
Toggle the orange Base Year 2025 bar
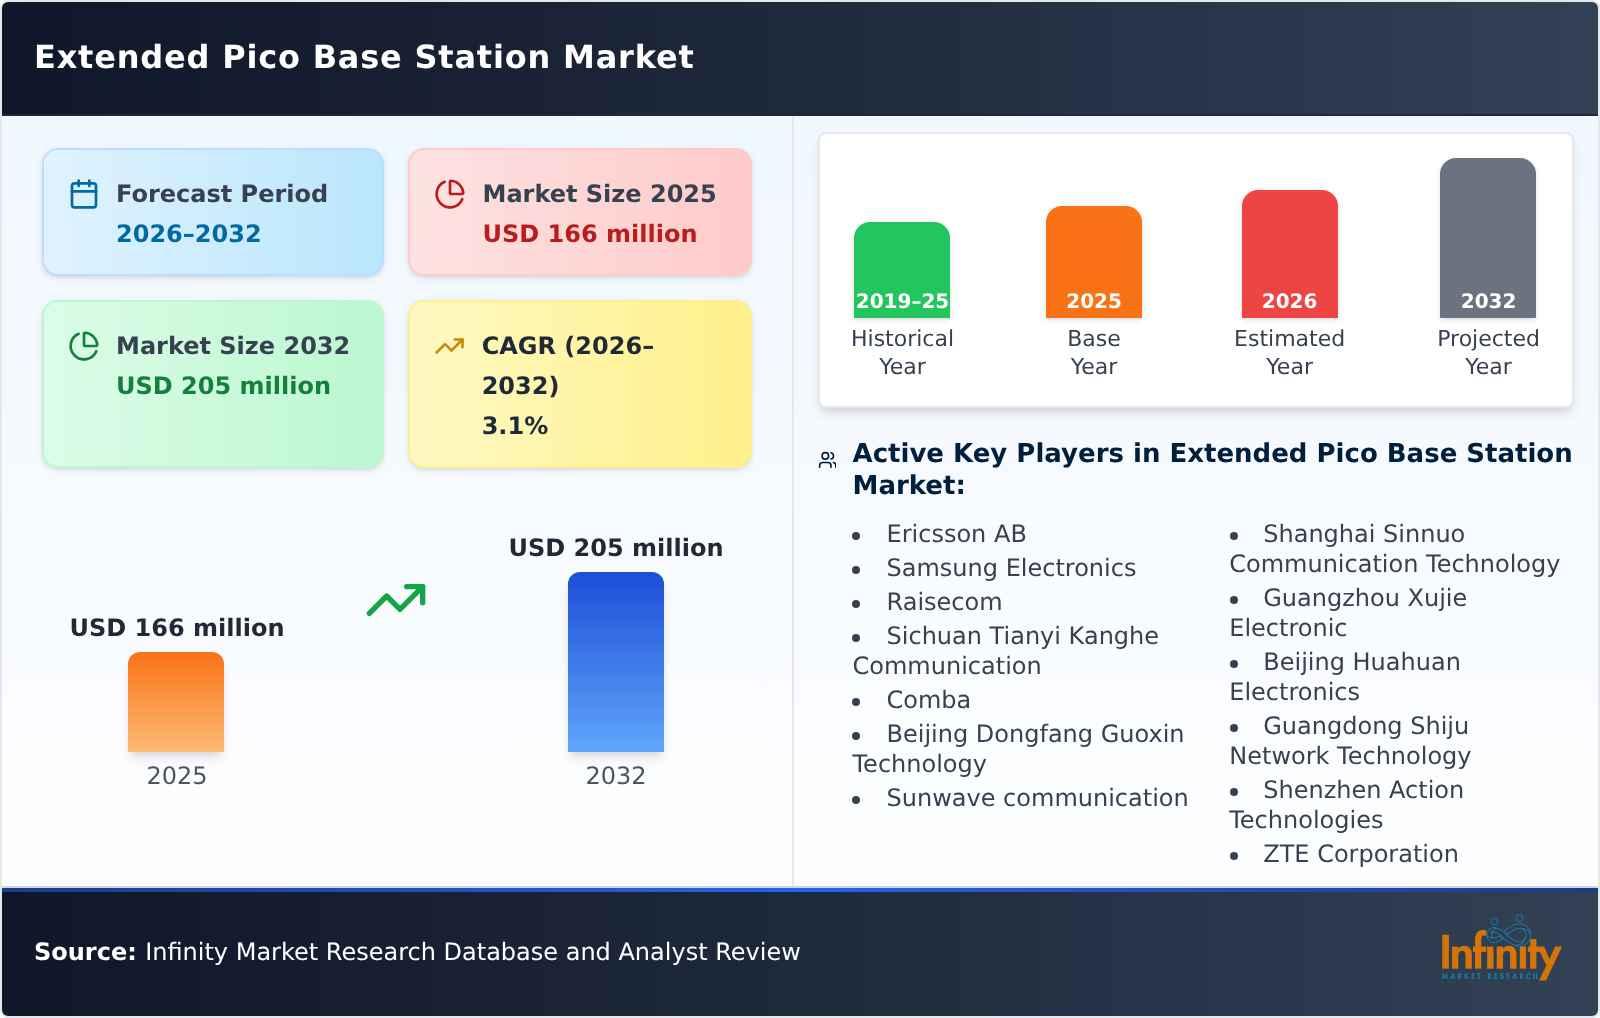(1093, 260)
